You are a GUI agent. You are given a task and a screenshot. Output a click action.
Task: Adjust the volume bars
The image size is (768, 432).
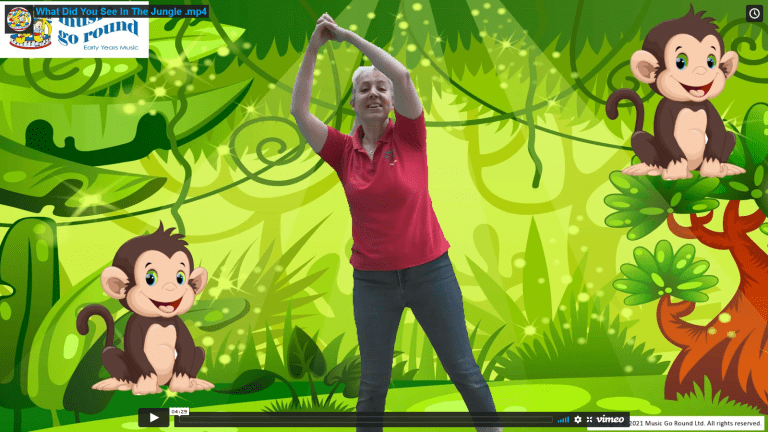pos(563,419)
